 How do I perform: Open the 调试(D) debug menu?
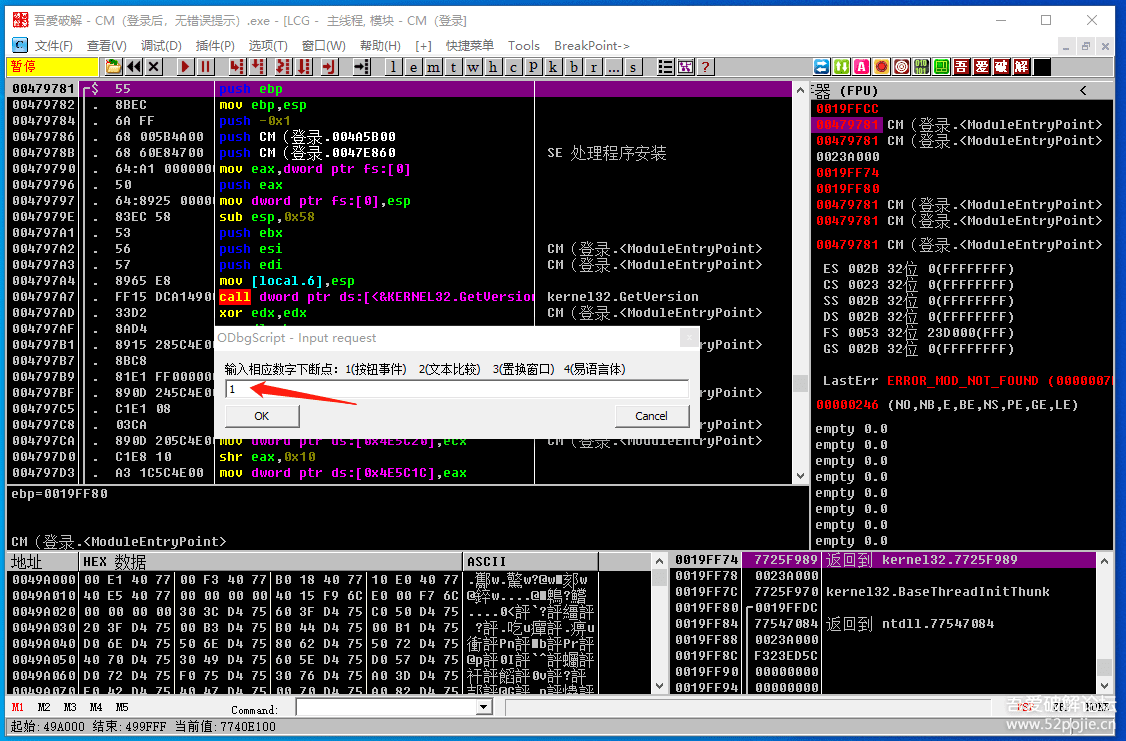(x=161, y=45)
